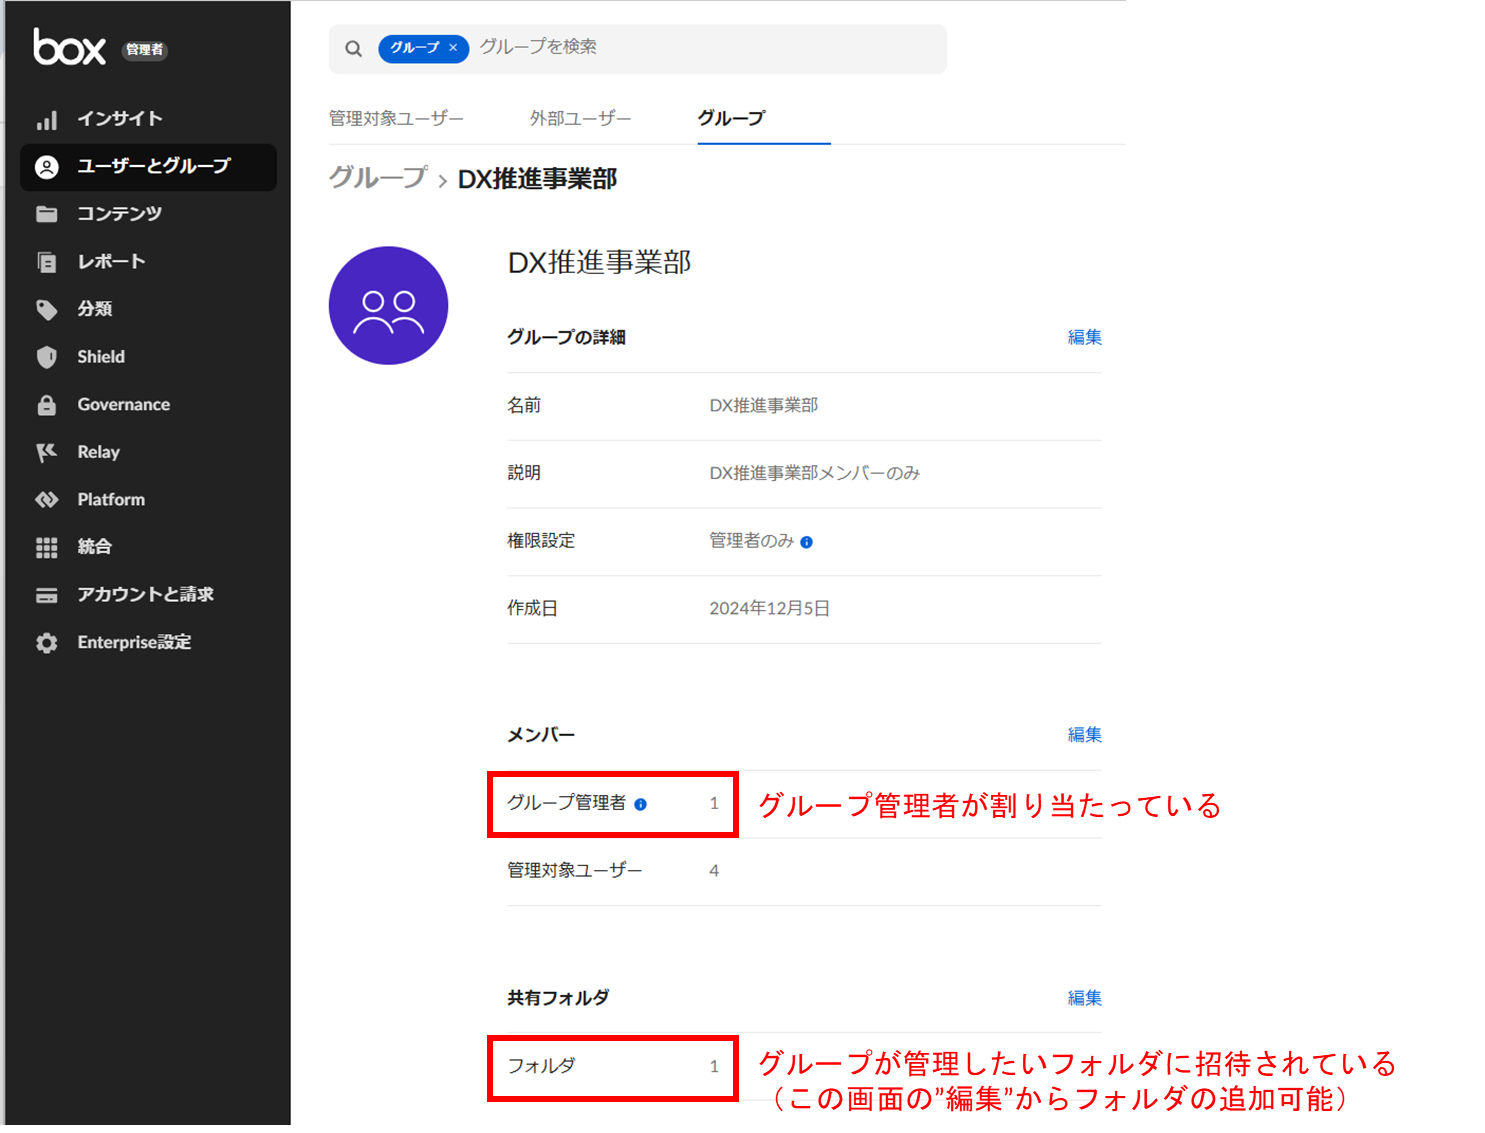Open the インサイト menu item
Viewport: 1485px width, 1133px height.
pos(148,119)
